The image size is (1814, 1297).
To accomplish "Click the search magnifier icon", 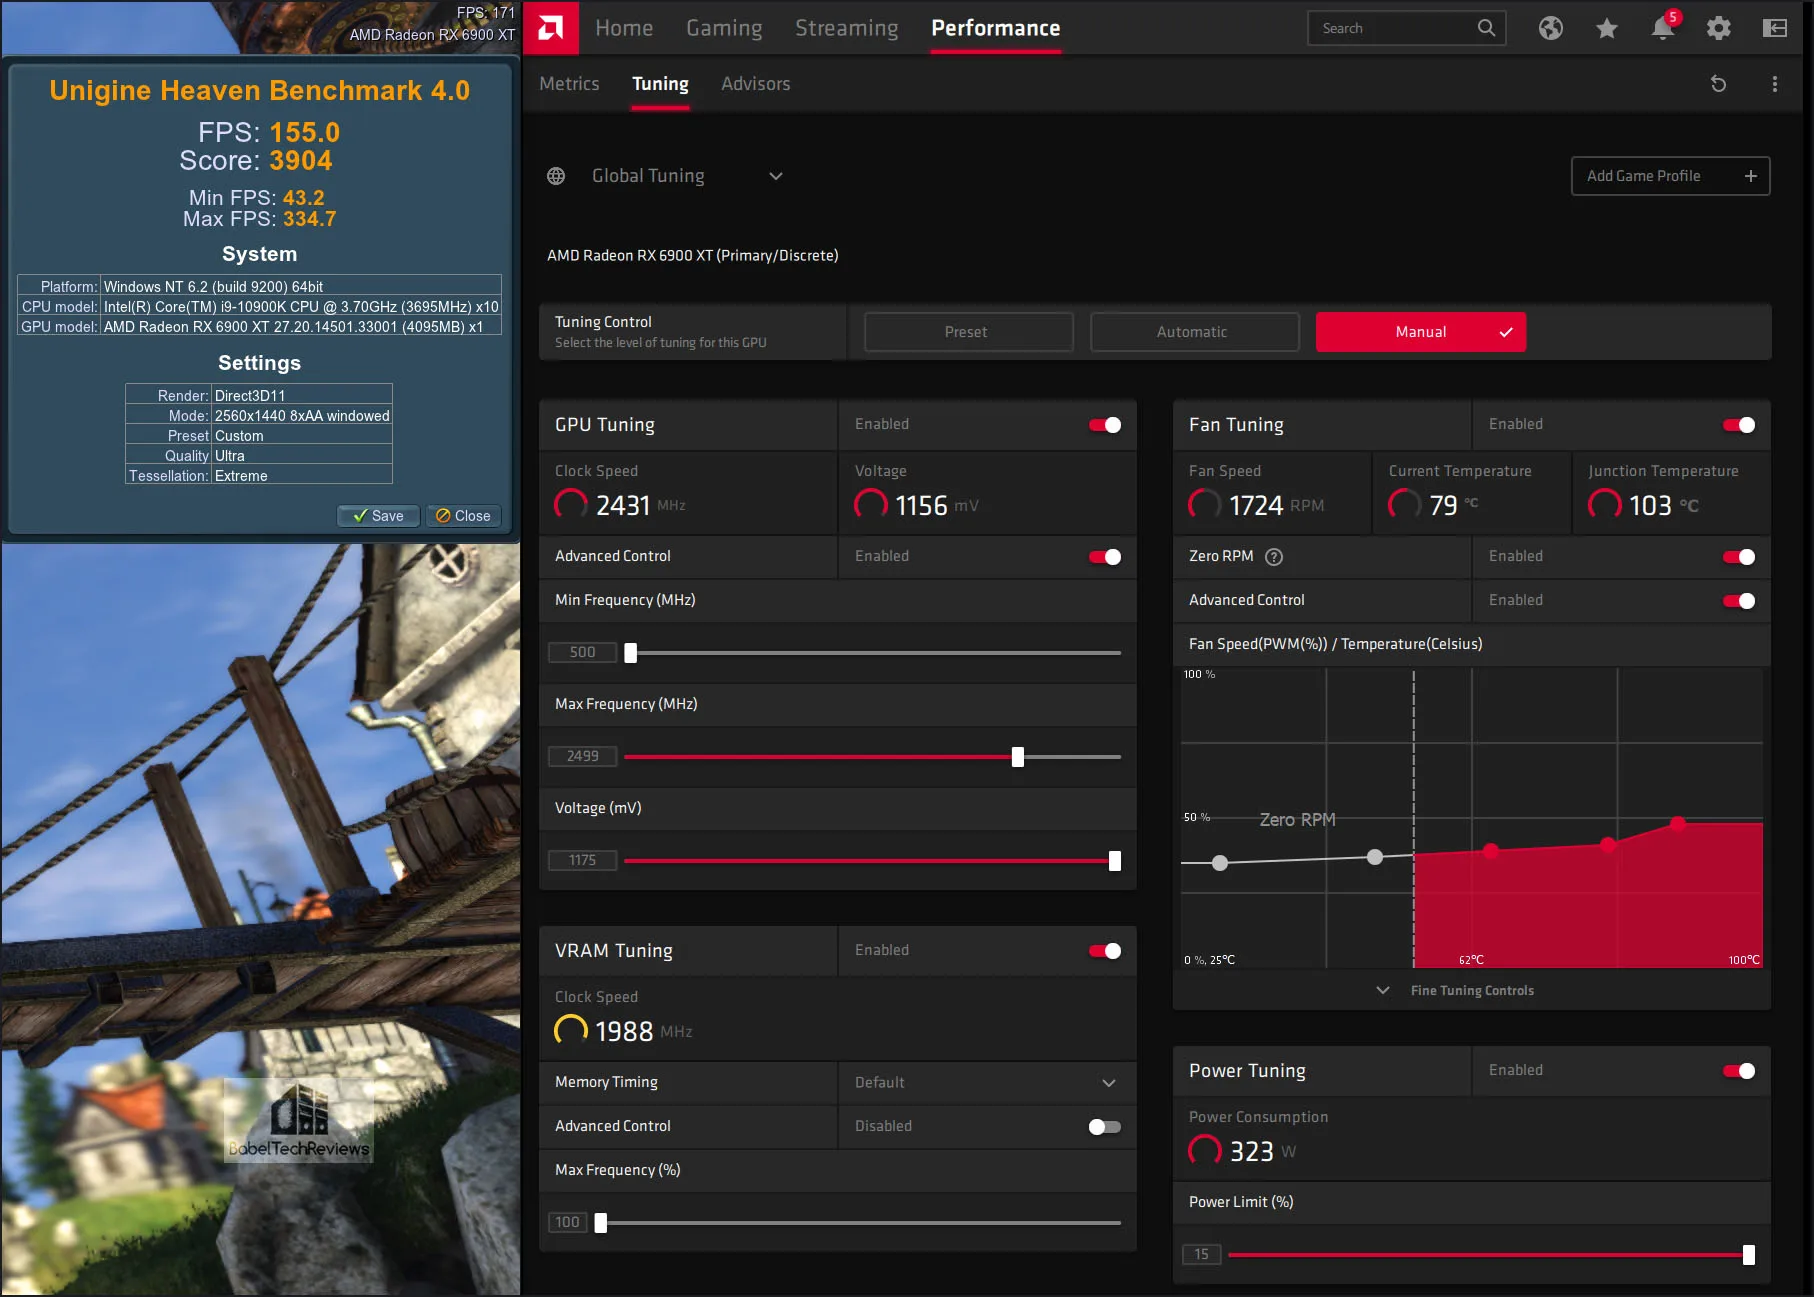I will pos(1486,28).
